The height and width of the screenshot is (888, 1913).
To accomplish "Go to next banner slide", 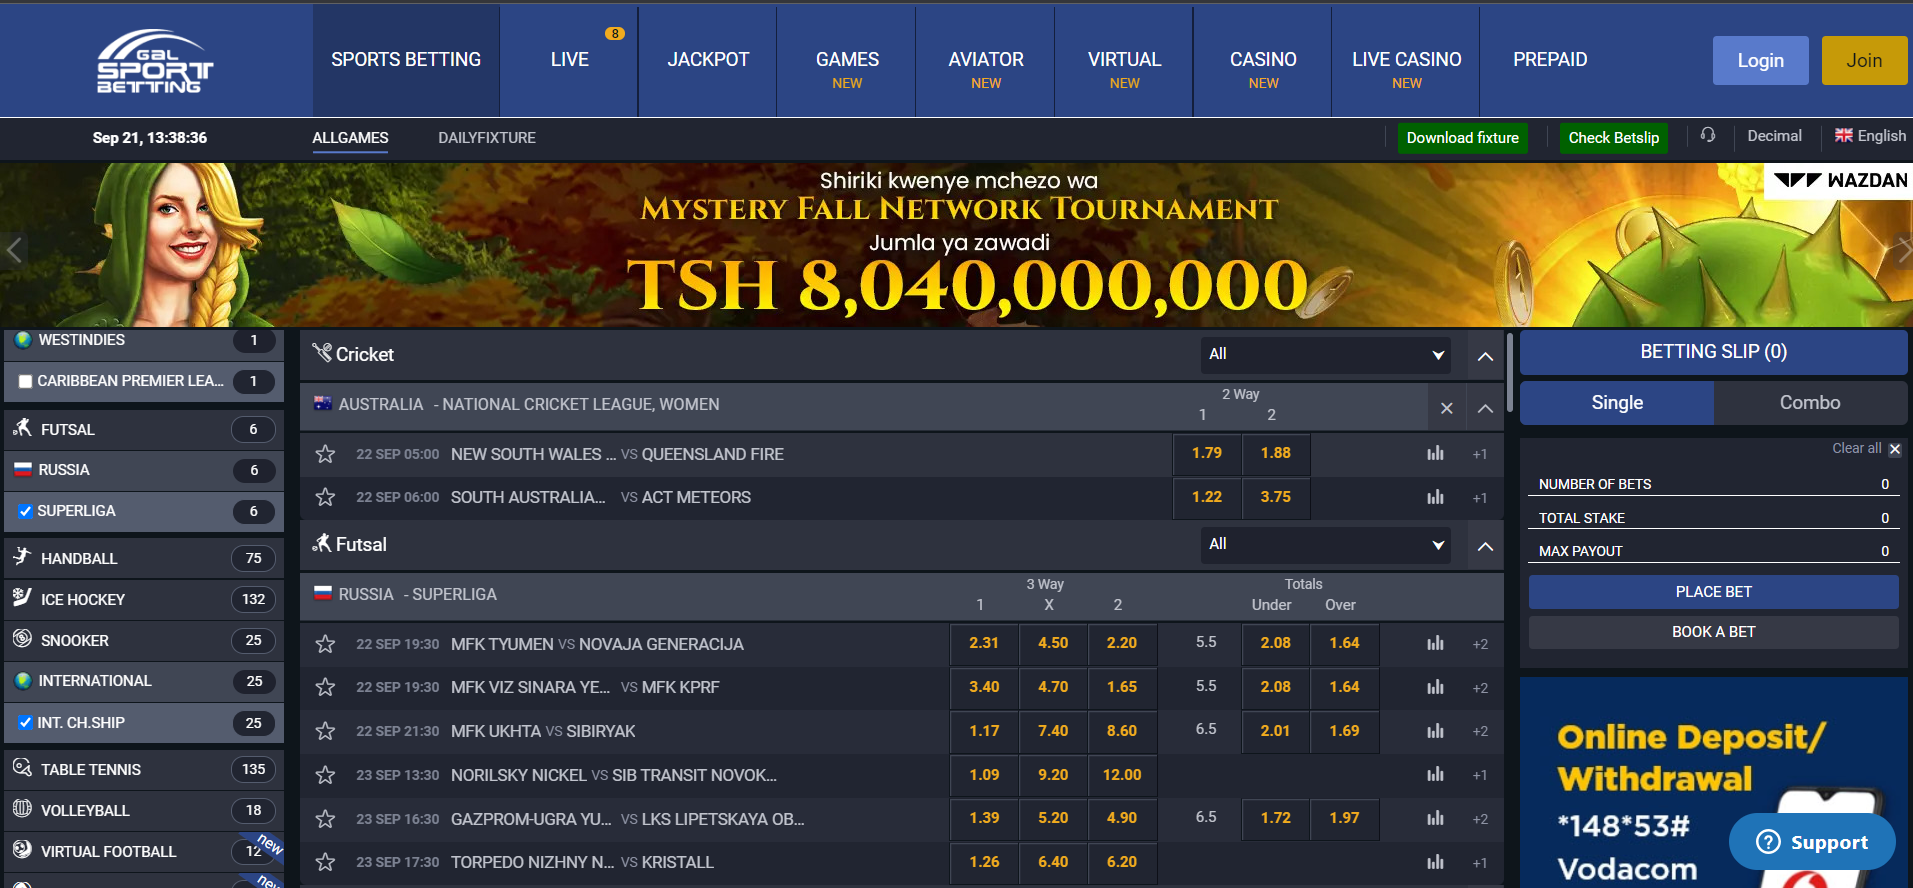I will click(1903, 249).
